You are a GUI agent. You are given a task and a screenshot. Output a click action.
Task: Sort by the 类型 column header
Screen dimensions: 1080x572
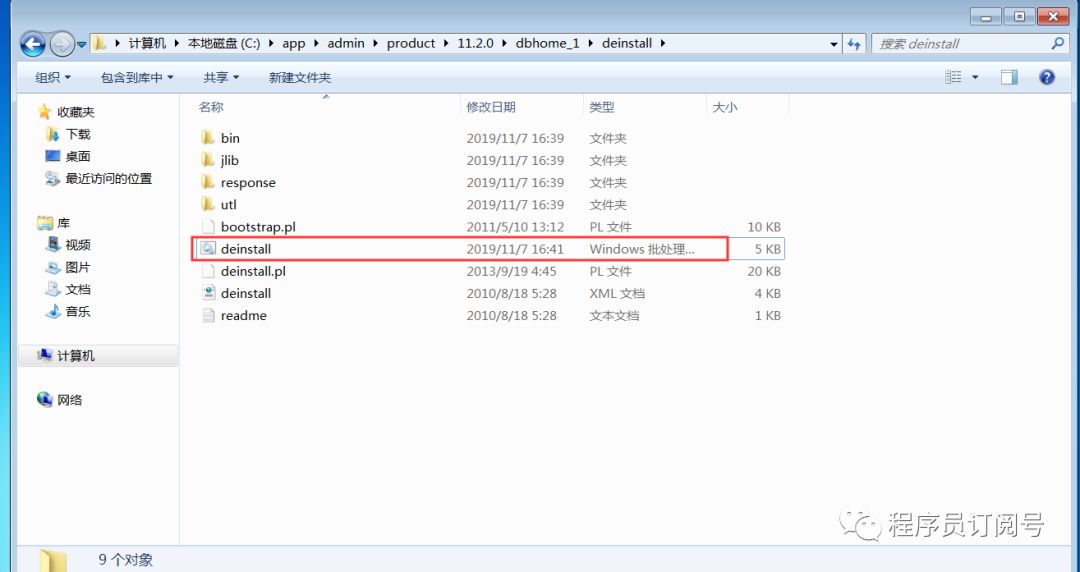[601, 107]
